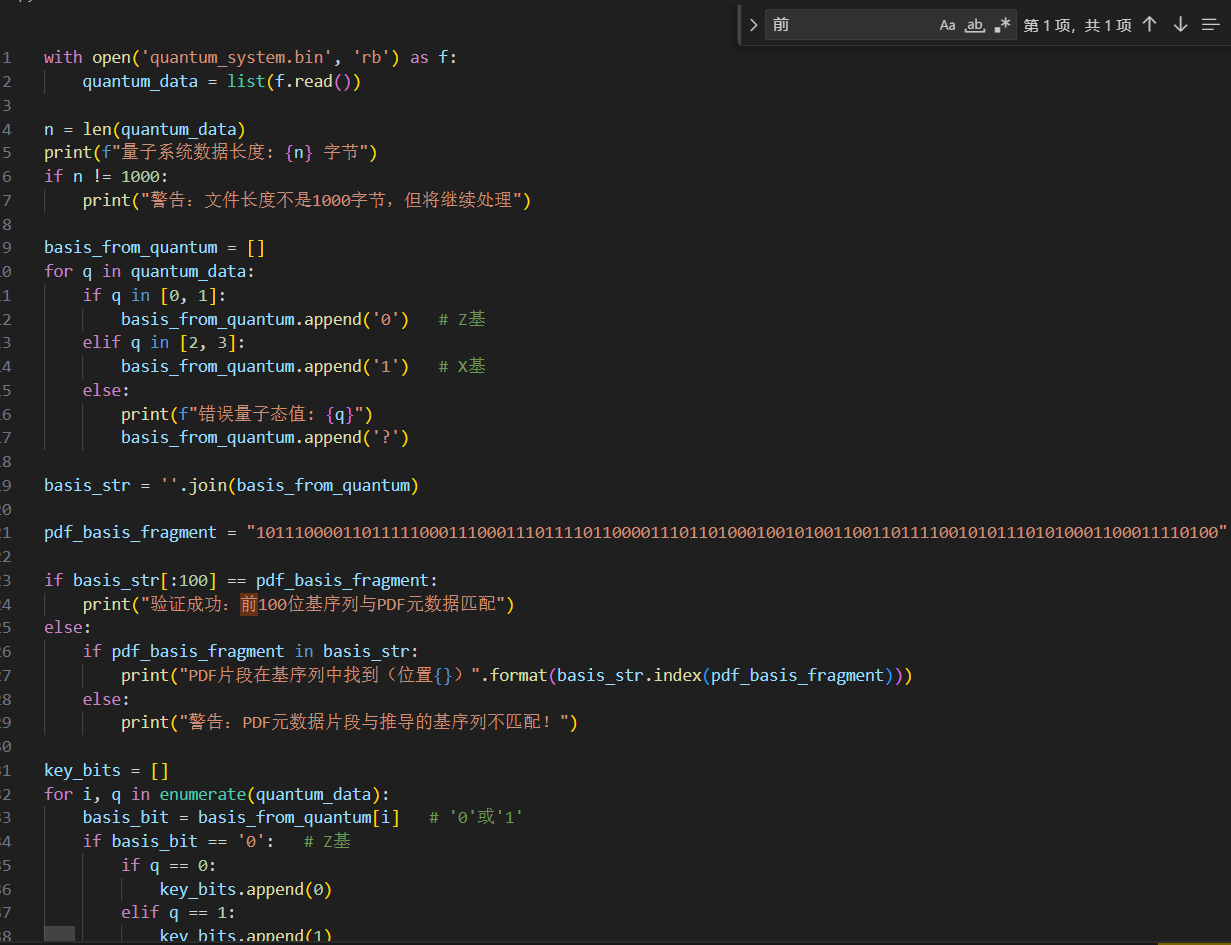
Task: Click the find search input field
Action: coord(850,25)
